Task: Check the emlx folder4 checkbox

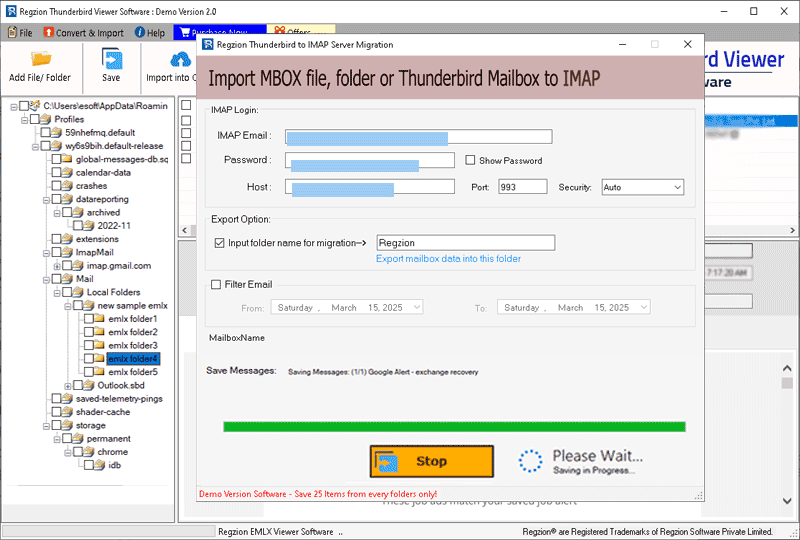Action: (88, 358)
